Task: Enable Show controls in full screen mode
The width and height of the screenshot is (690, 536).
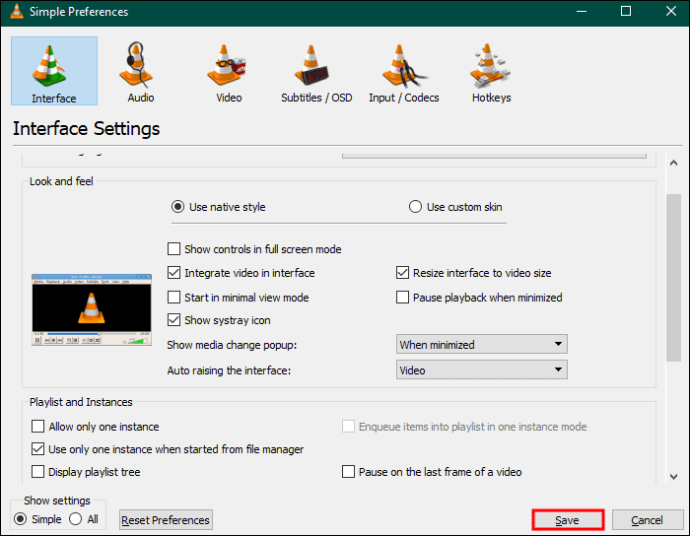Action: (174, 249)
